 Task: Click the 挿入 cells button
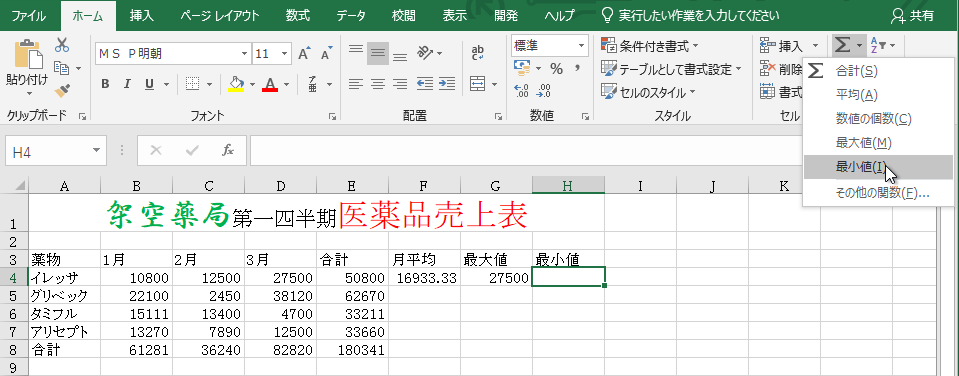788,45
